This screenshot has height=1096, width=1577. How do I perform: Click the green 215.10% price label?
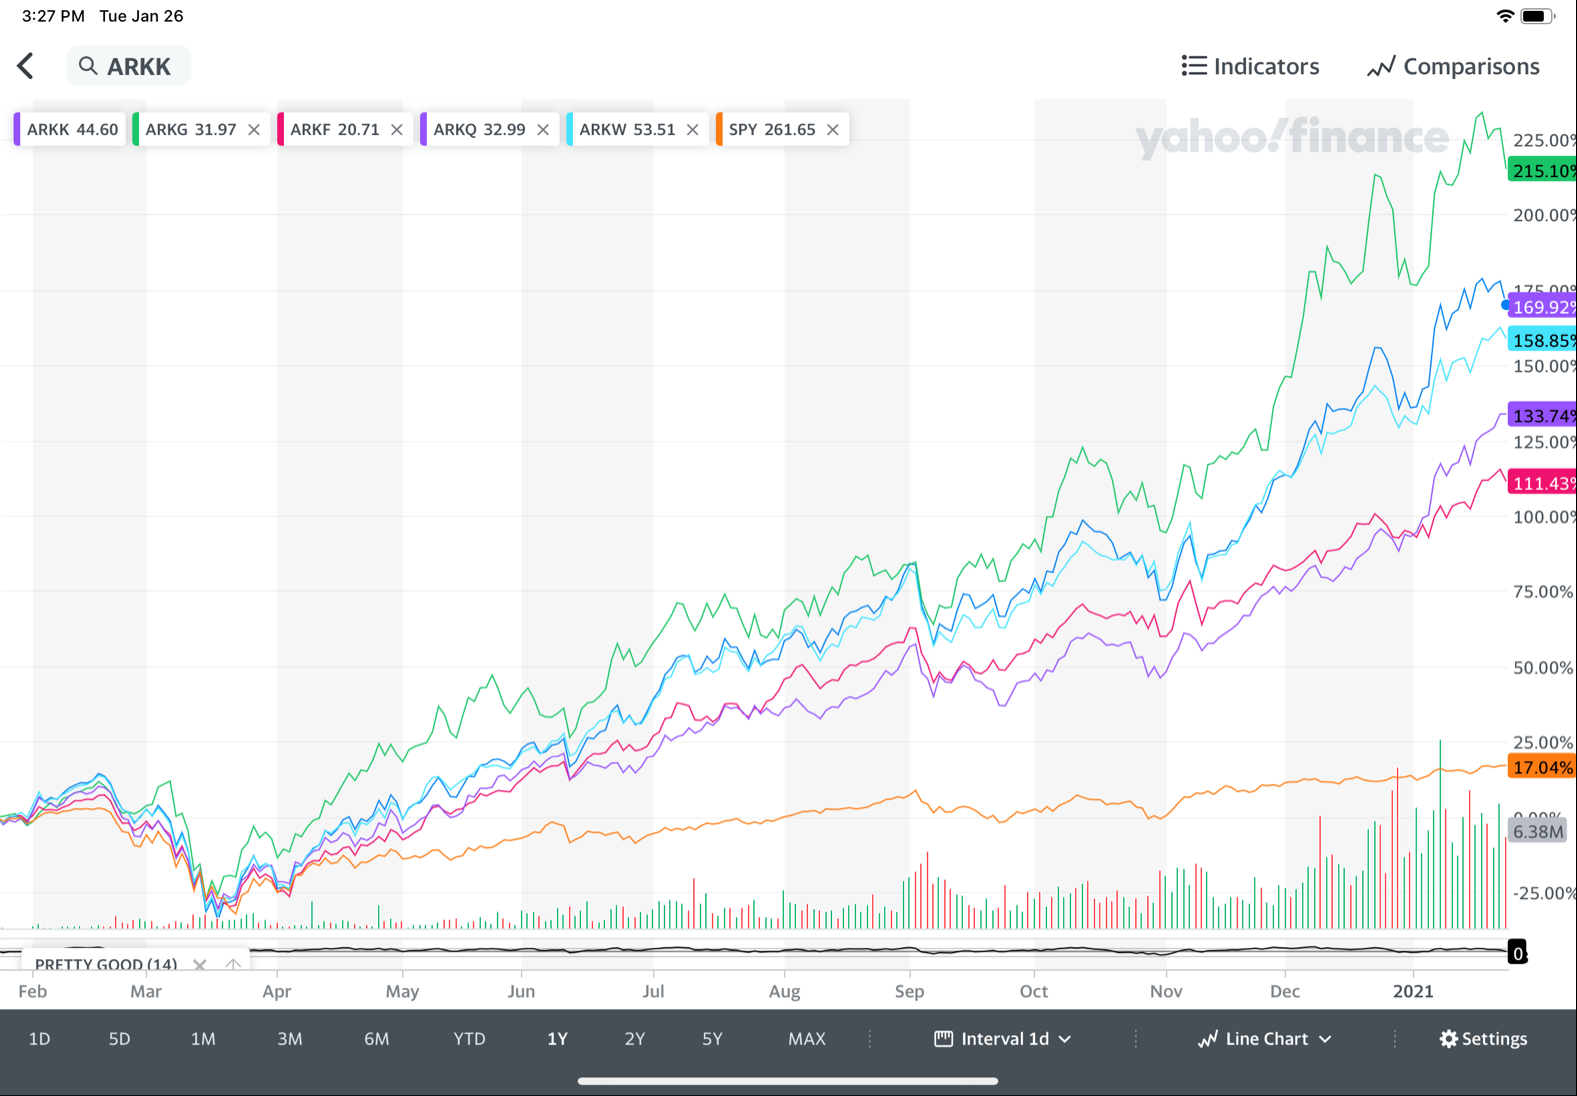(1542, 171)
